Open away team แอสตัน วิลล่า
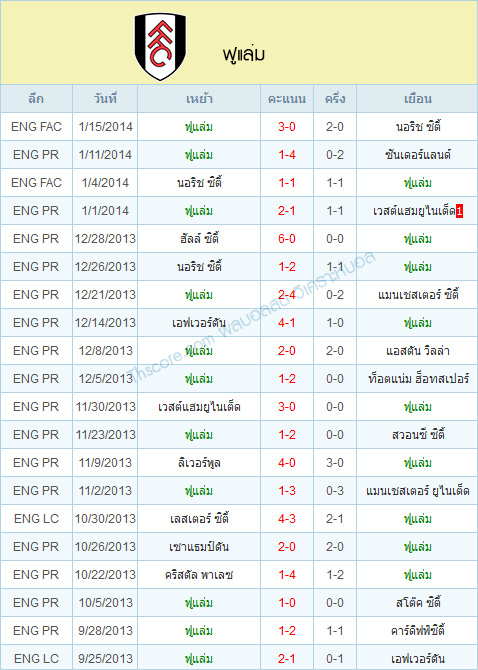 point(418,351)
